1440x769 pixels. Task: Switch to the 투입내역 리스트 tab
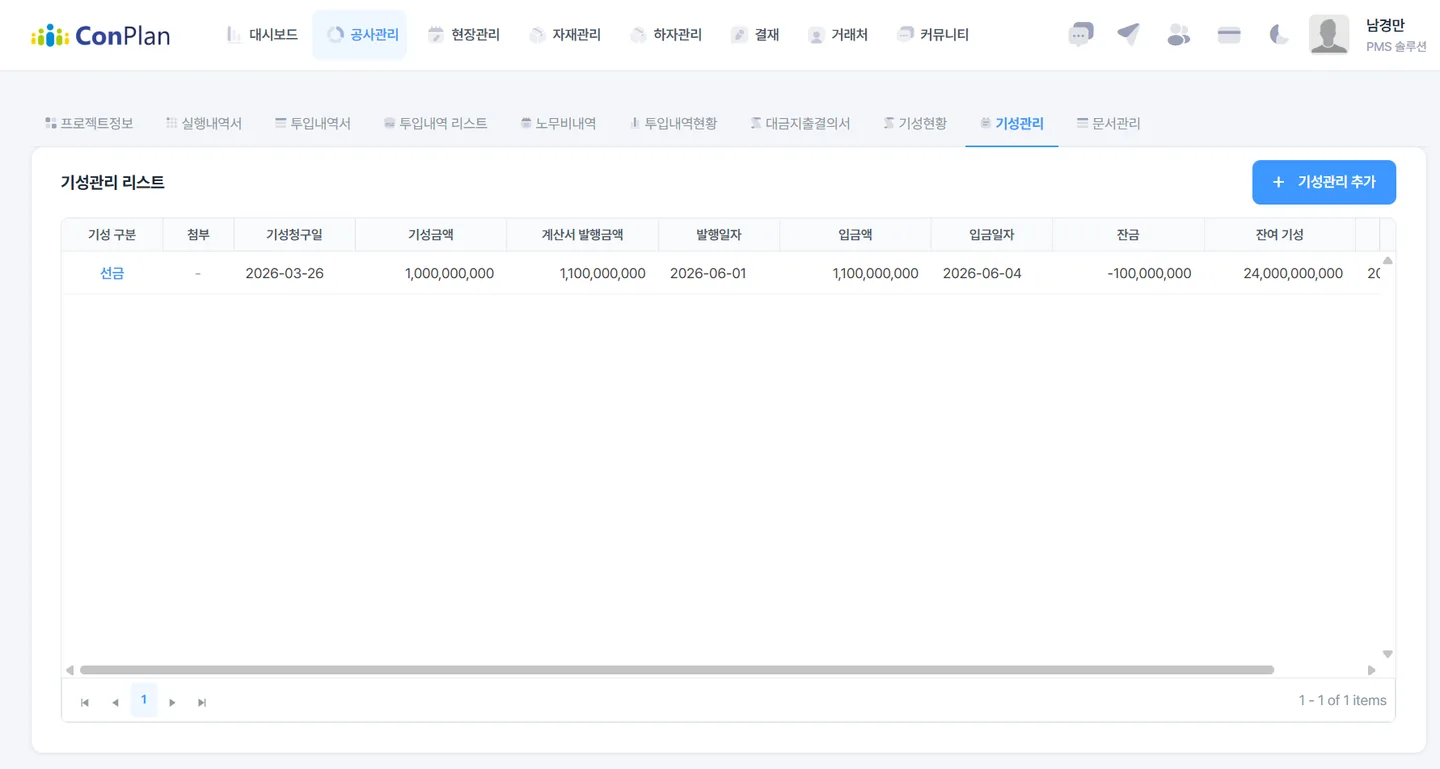(x=436, y=124)
